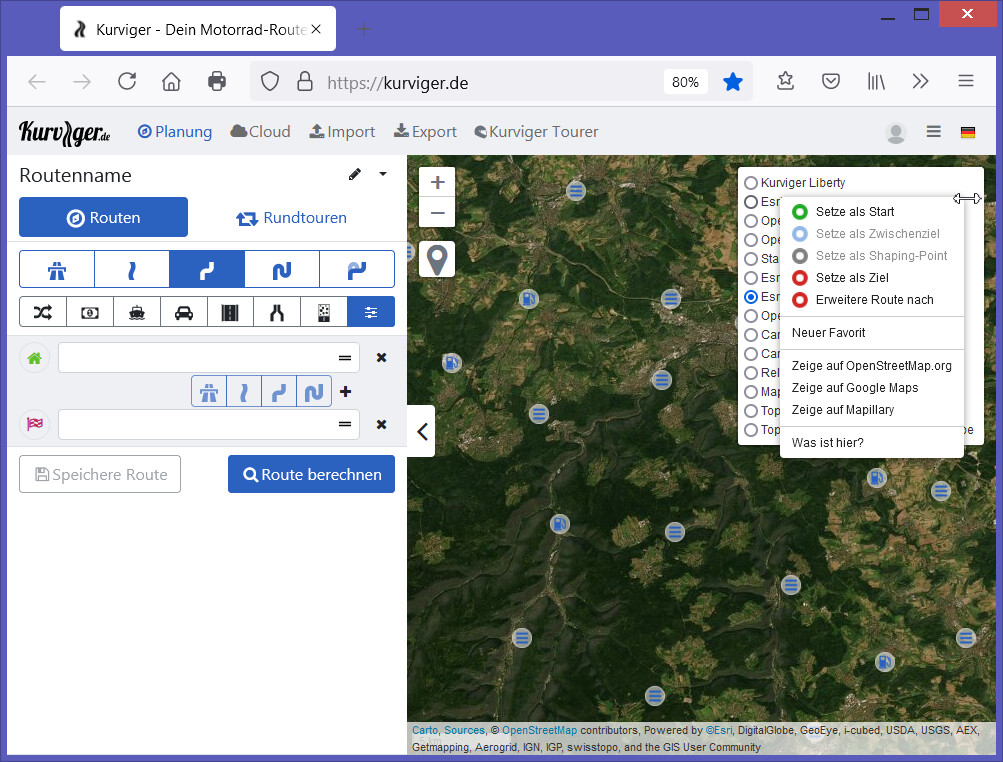Choose Erweitere Route nach

pos(872,299)
